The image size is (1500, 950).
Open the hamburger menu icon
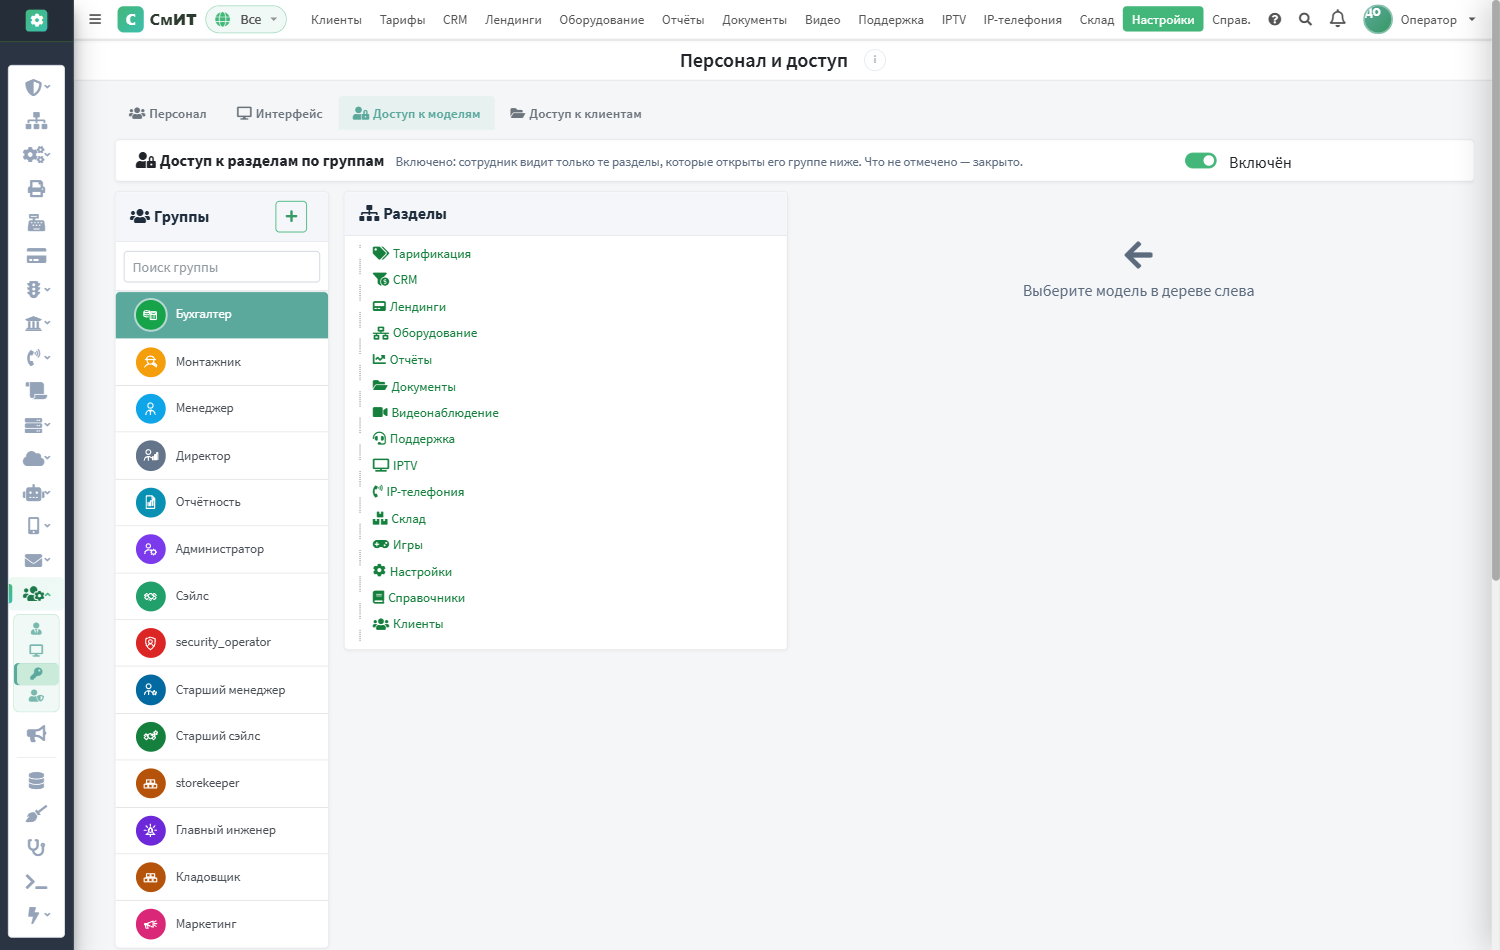tap(95, 19)
